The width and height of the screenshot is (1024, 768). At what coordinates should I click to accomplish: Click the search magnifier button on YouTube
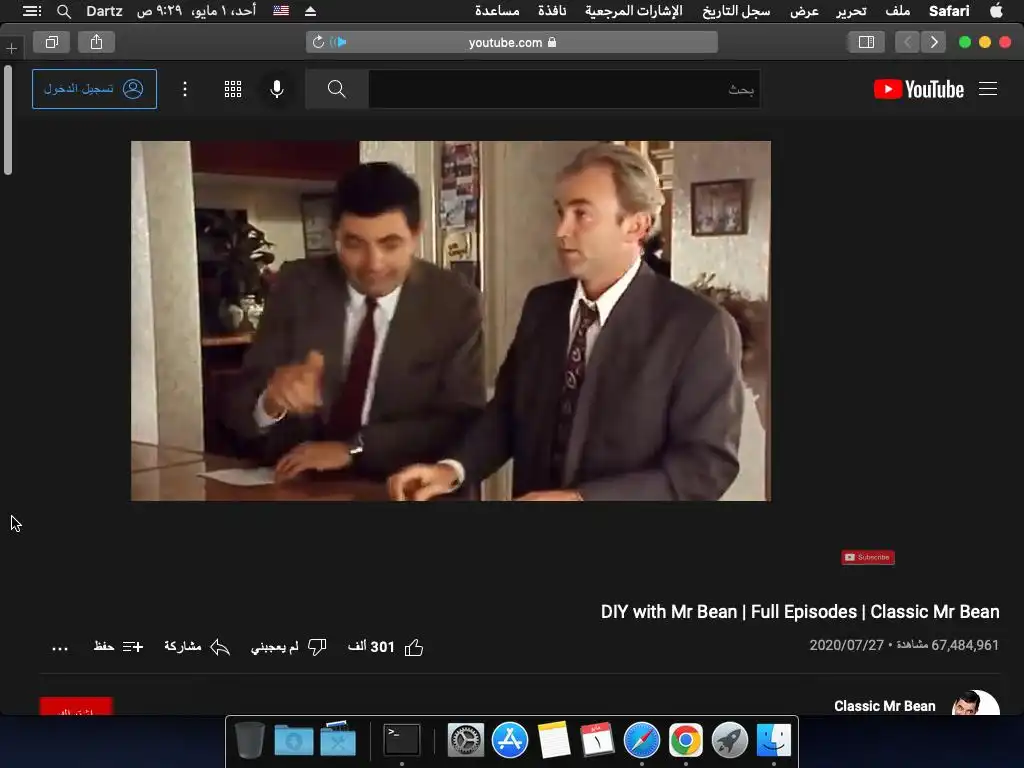[336, 89]
